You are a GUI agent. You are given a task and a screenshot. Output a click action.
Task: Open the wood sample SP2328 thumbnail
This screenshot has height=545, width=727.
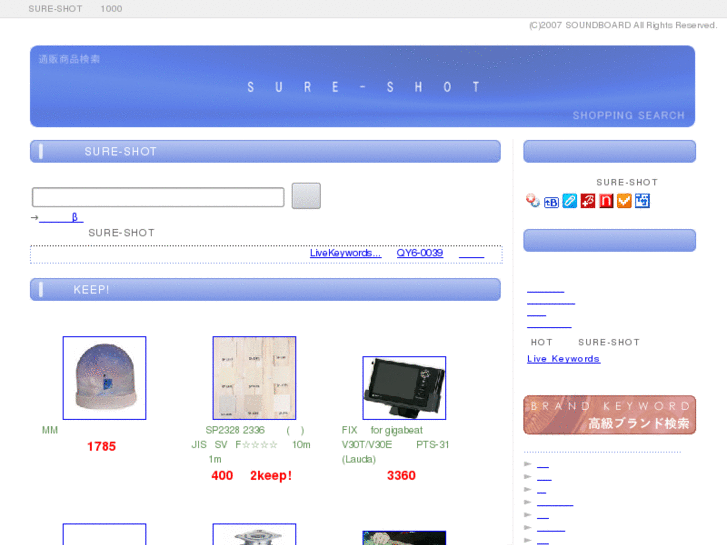pos(254,378)
